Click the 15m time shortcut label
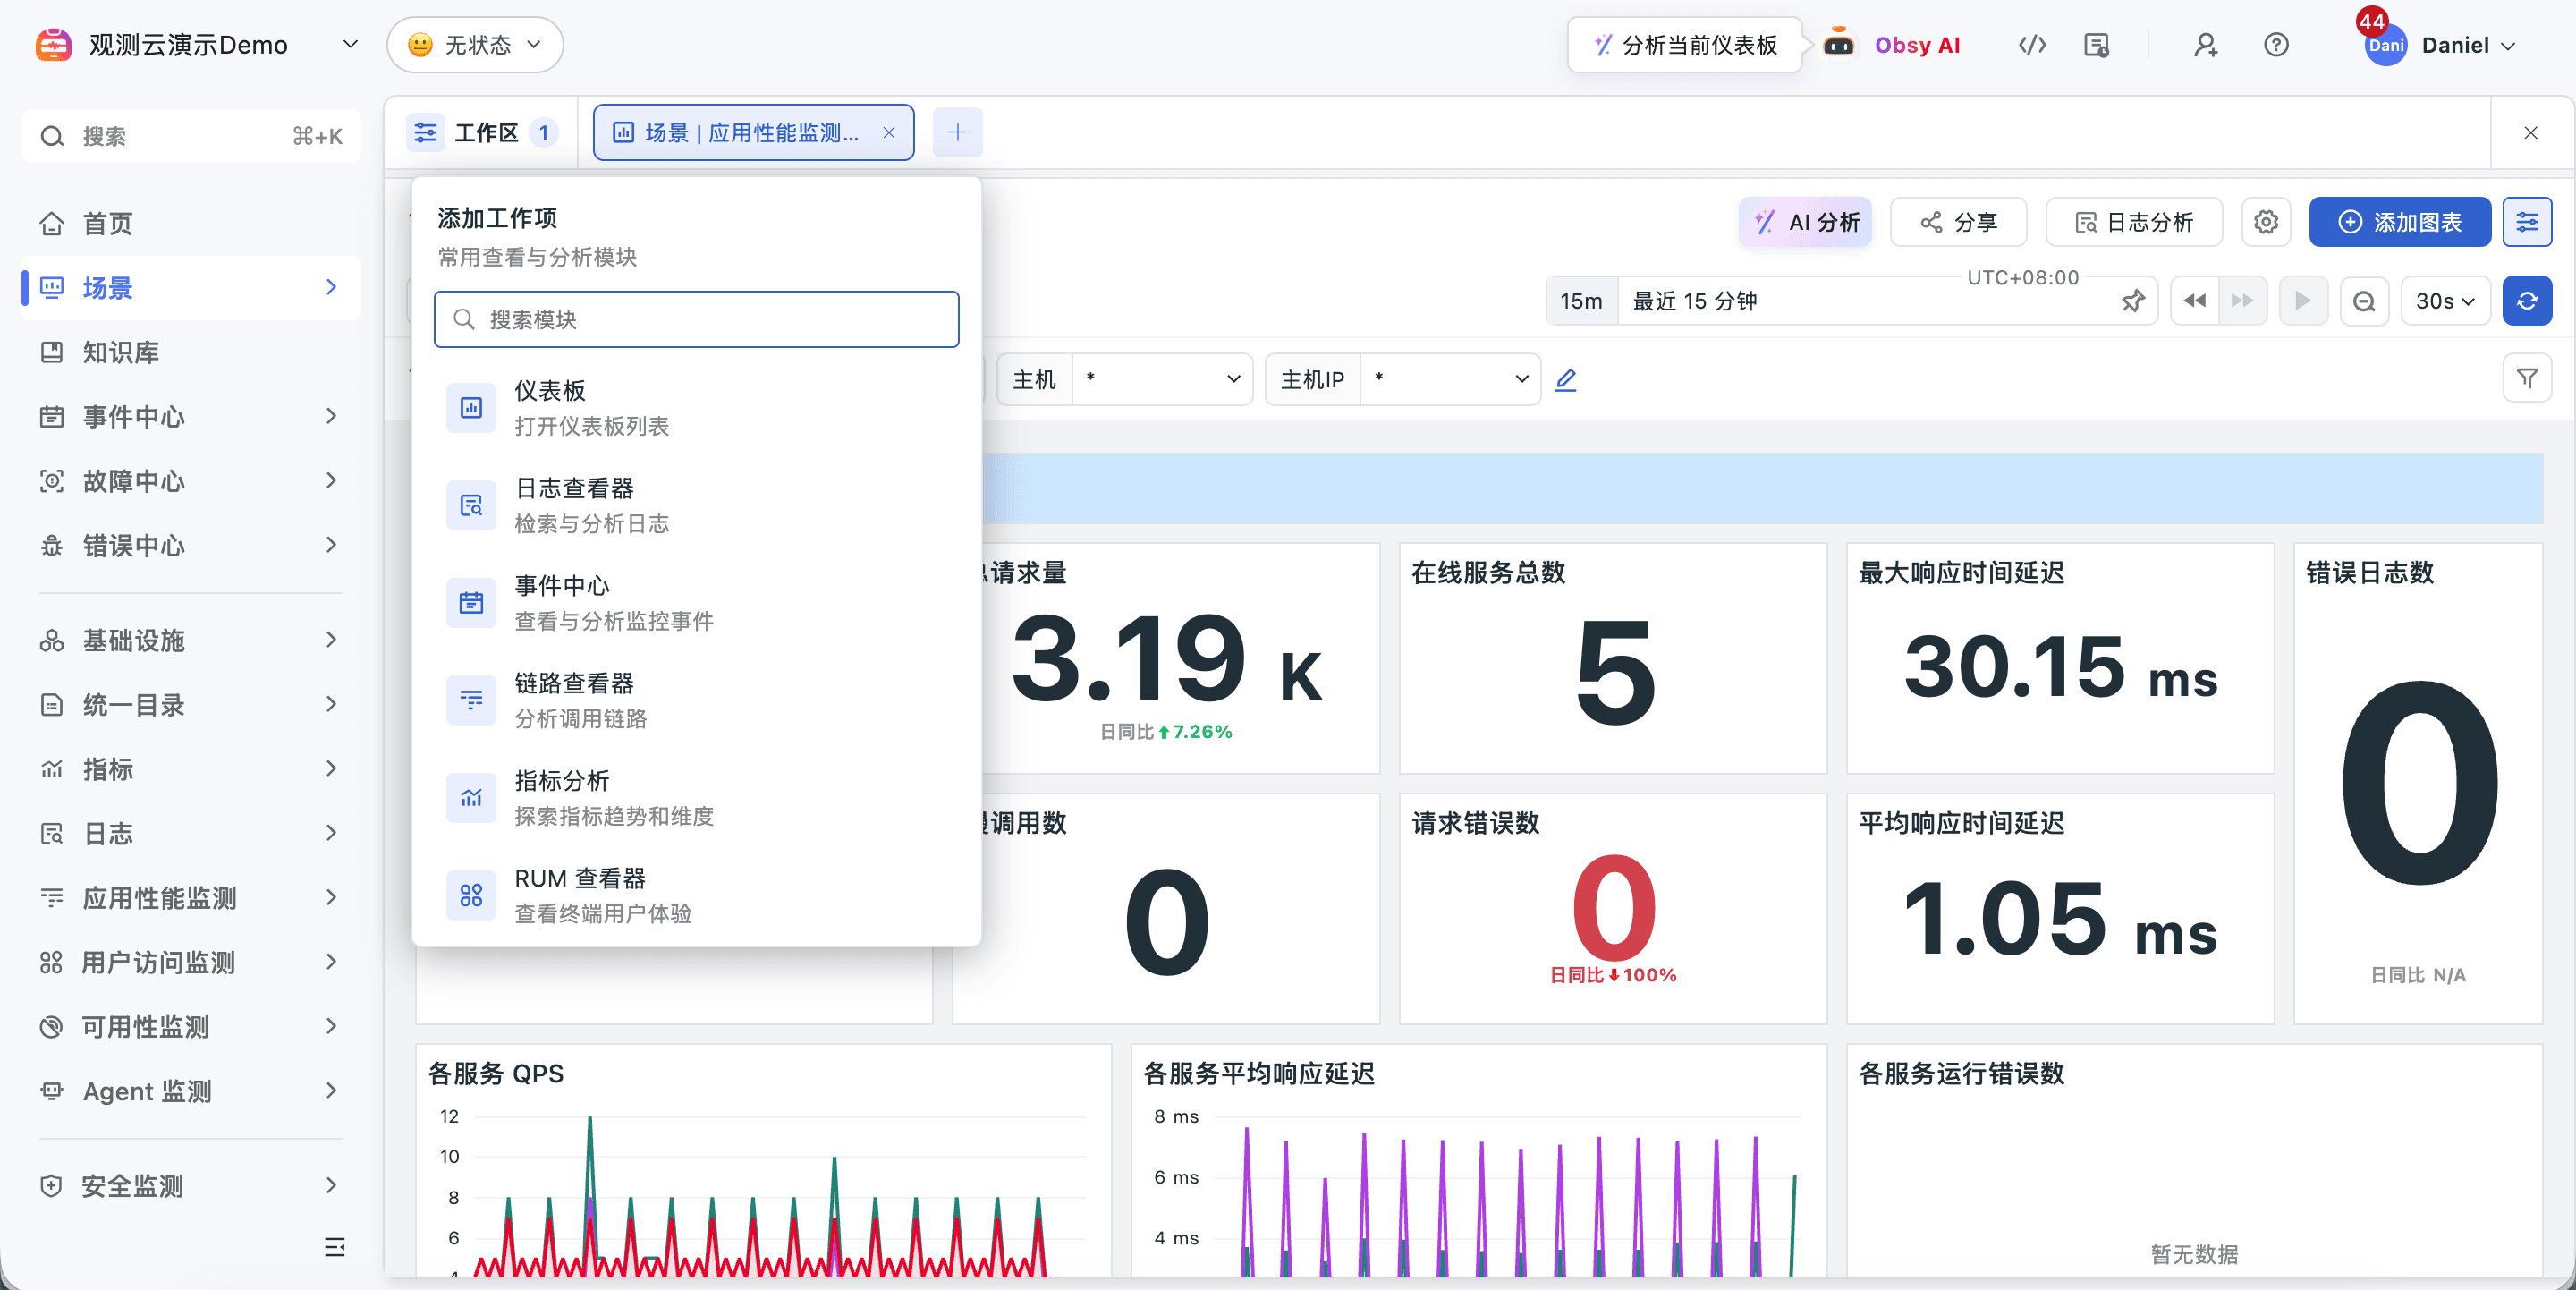2576x1290 pixels. tap(1581, 301)
